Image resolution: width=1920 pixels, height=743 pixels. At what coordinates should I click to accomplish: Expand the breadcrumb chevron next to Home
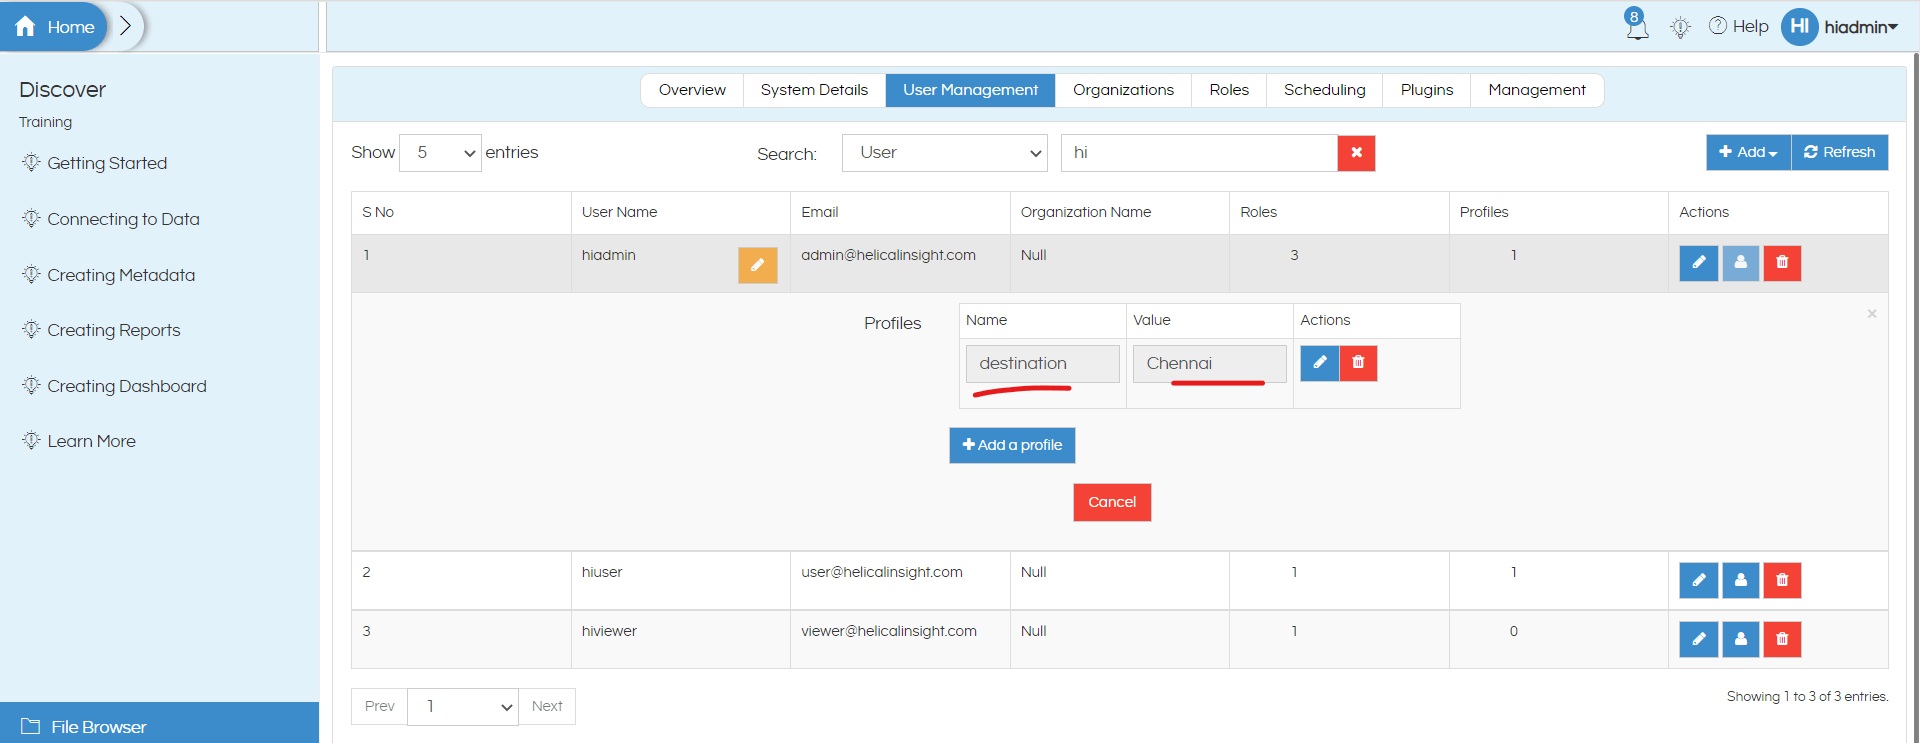point(126,26)
